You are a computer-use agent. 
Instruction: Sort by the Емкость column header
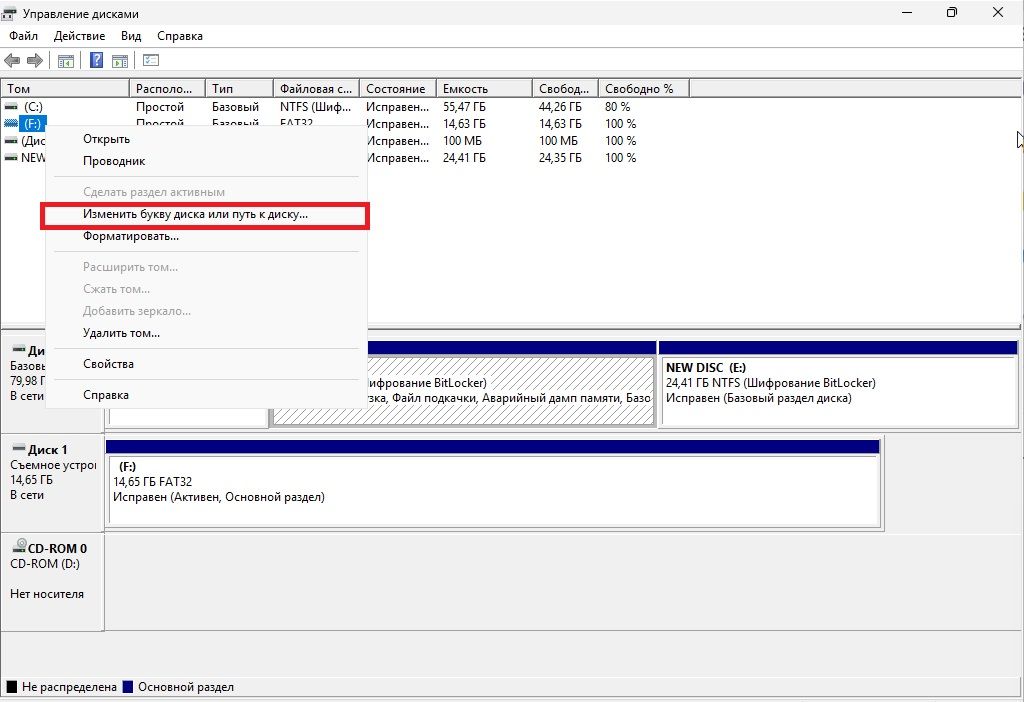[x=484, y=89]
